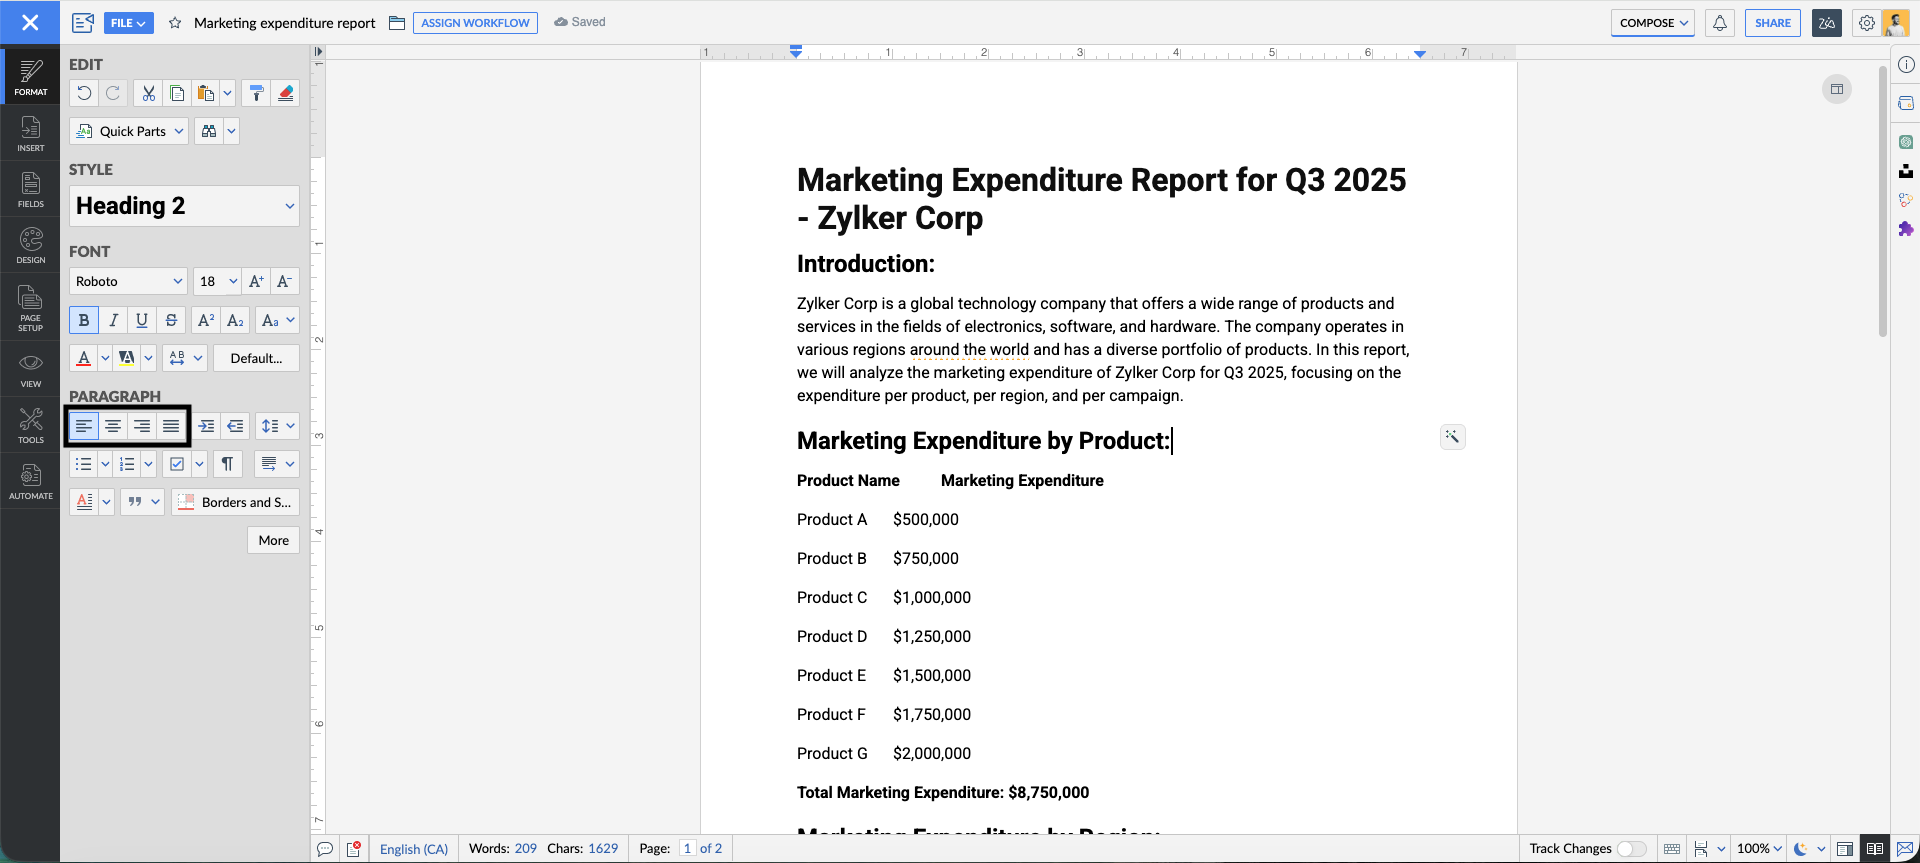
Task: Click the page number input field
Action: tap(687, 849)
